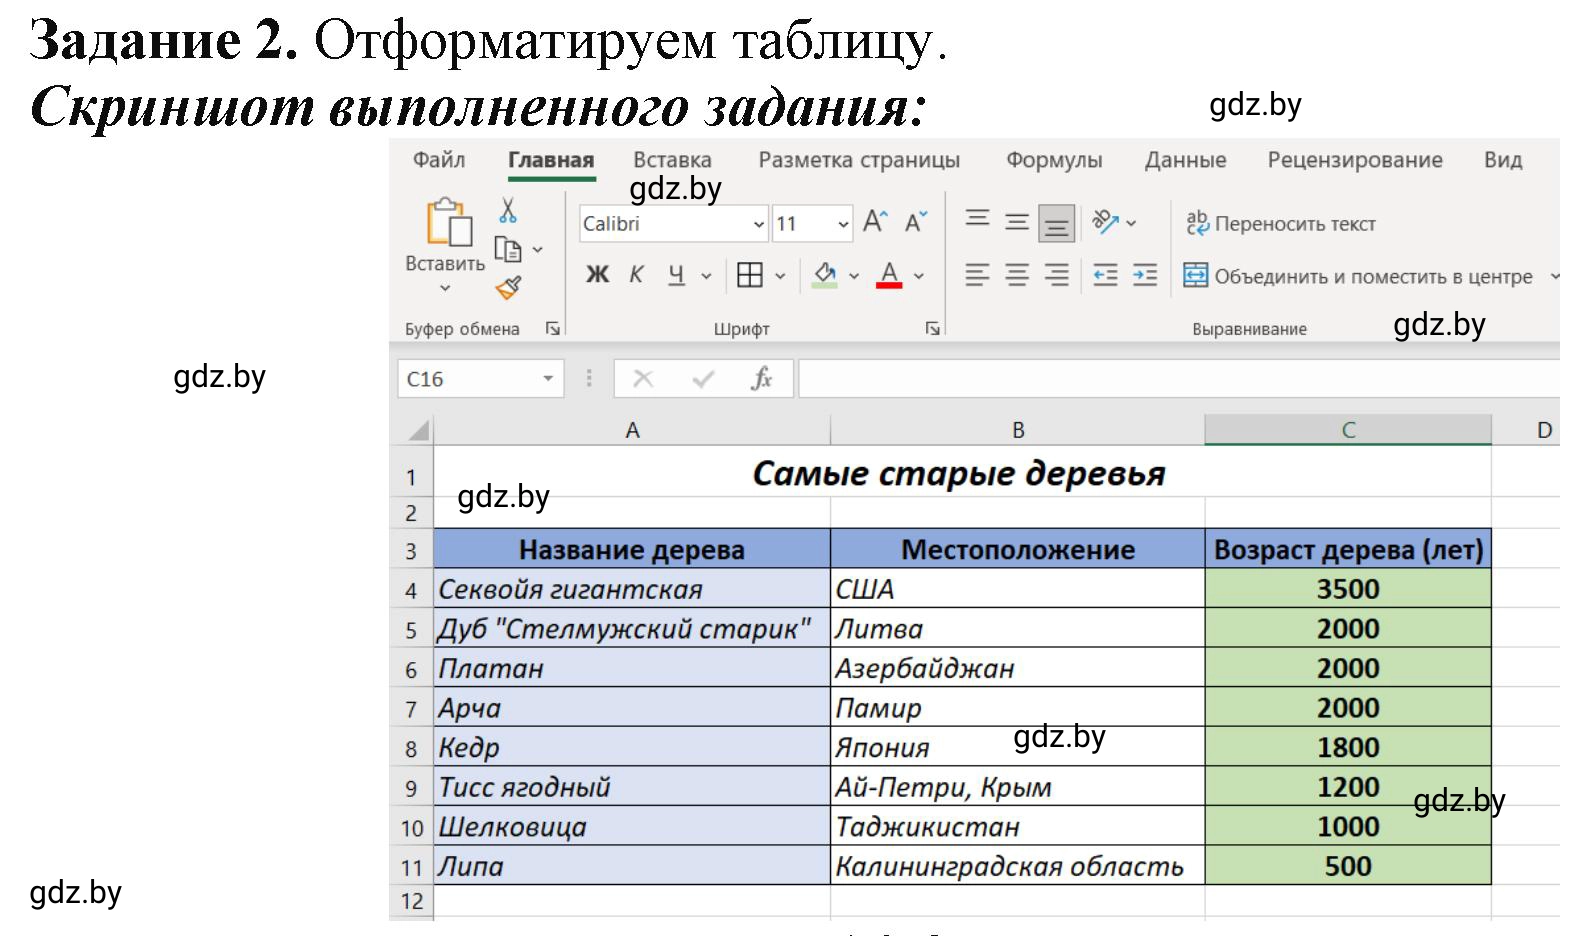Click the Paste (Вставить) clipboard icon
This screenshot has width=1581, height=936.
(448, 221)
